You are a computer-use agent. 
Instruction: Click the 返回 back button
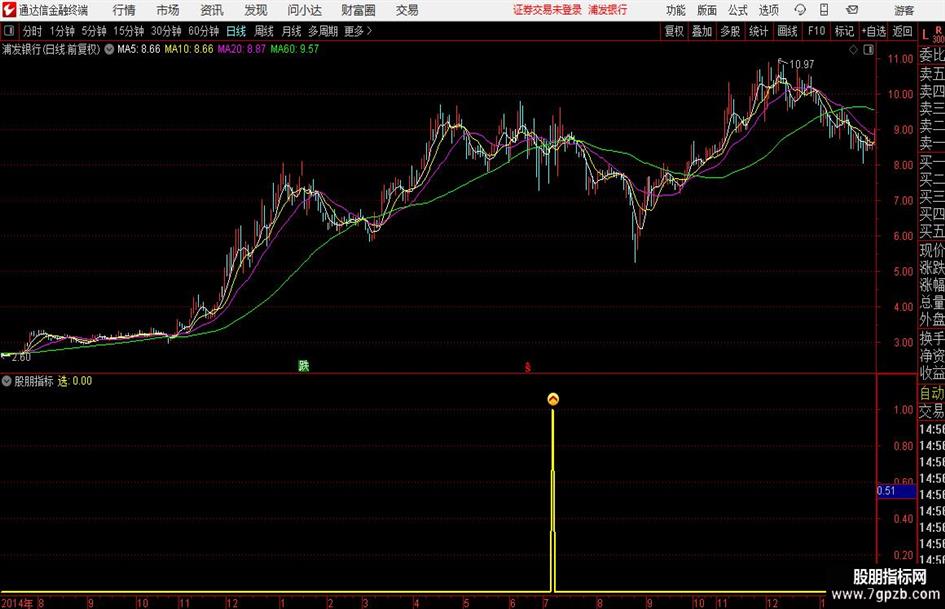(x=902, y=31)
